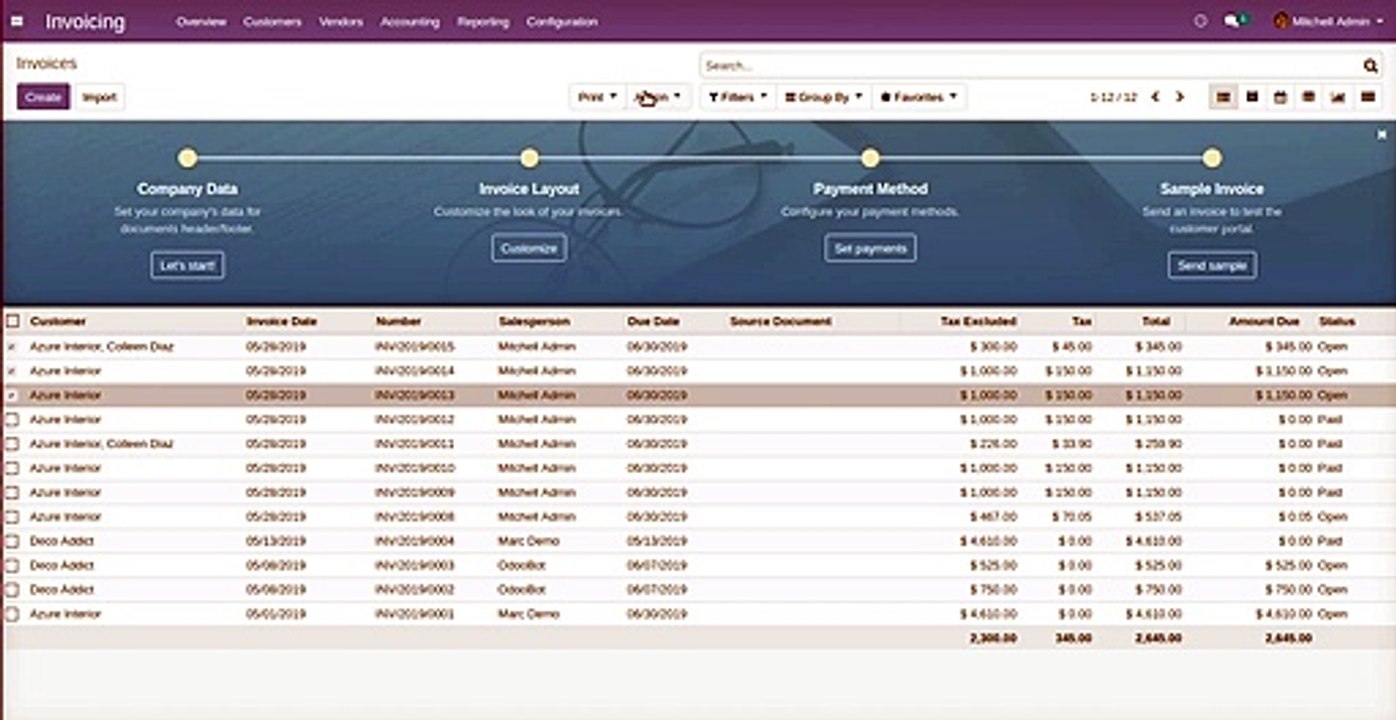Image resolution: width=1396 pixels, height=720 pixels.
Task: Switch to graph view
Action: (1337, 97)
